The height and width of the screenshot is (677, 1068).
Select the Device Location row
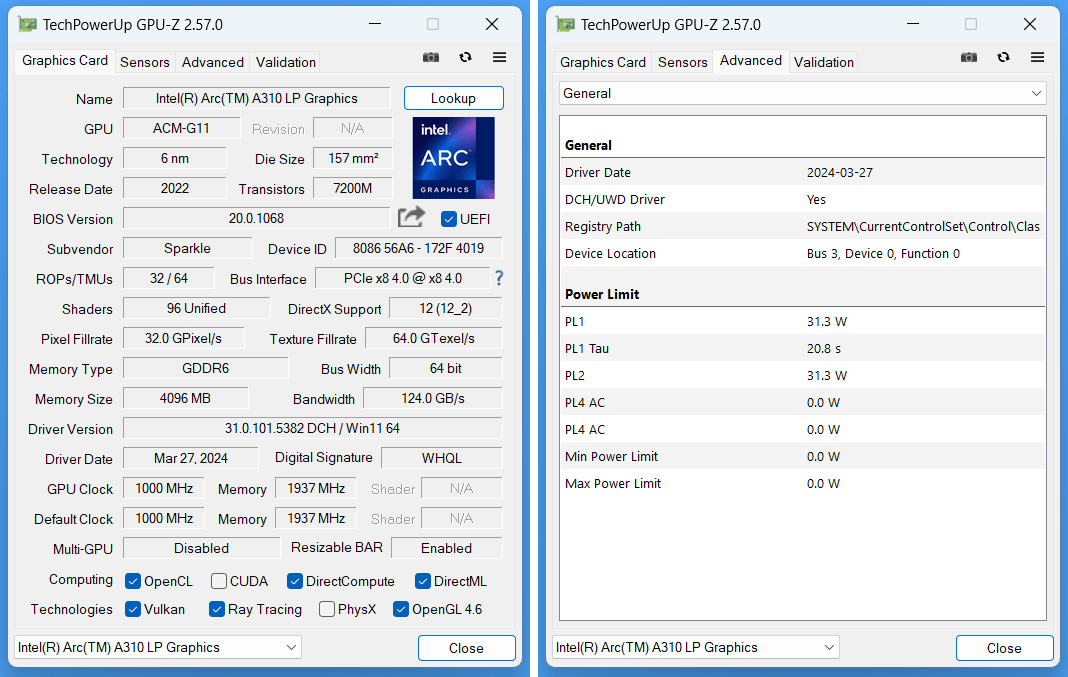coord(802,253)
